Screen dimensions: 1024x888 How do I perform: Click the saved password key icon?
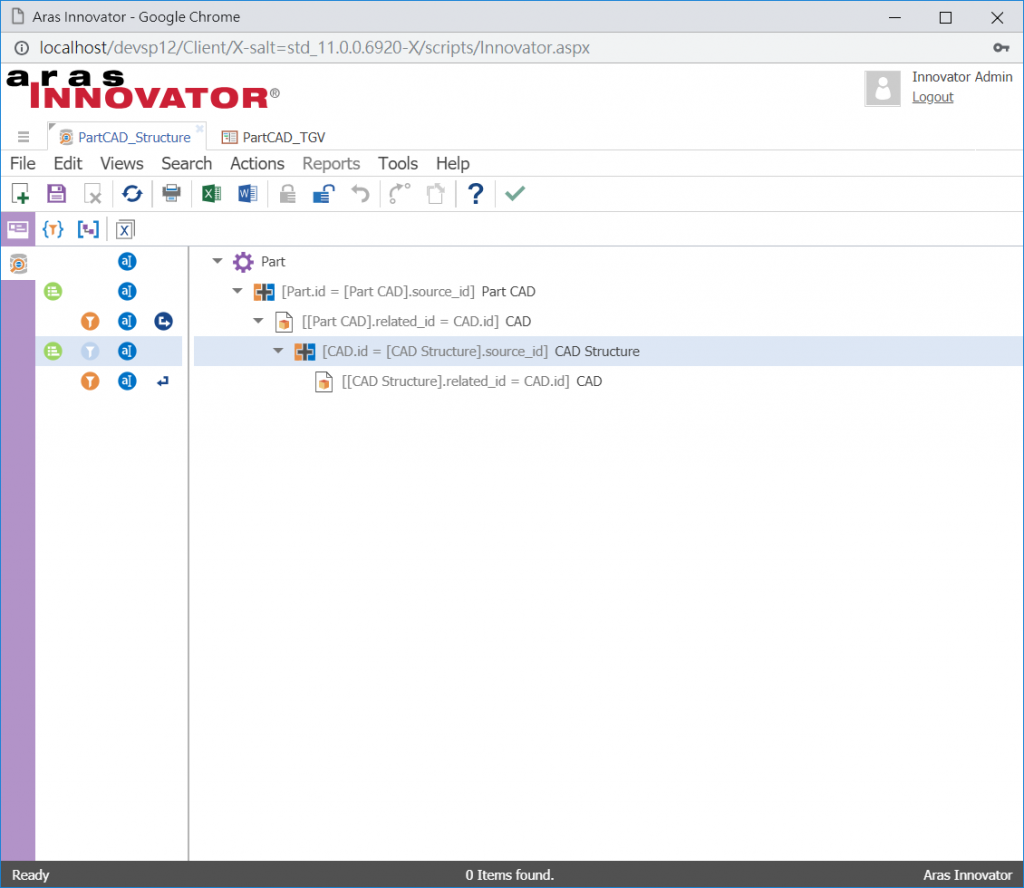pos(1000,48)
